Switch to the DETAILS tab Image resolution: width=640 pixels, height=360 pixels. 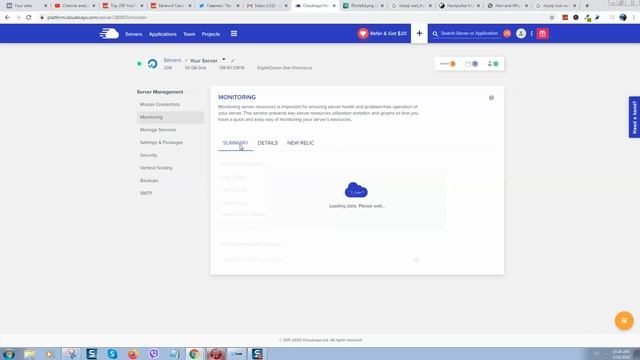(268, 143)
